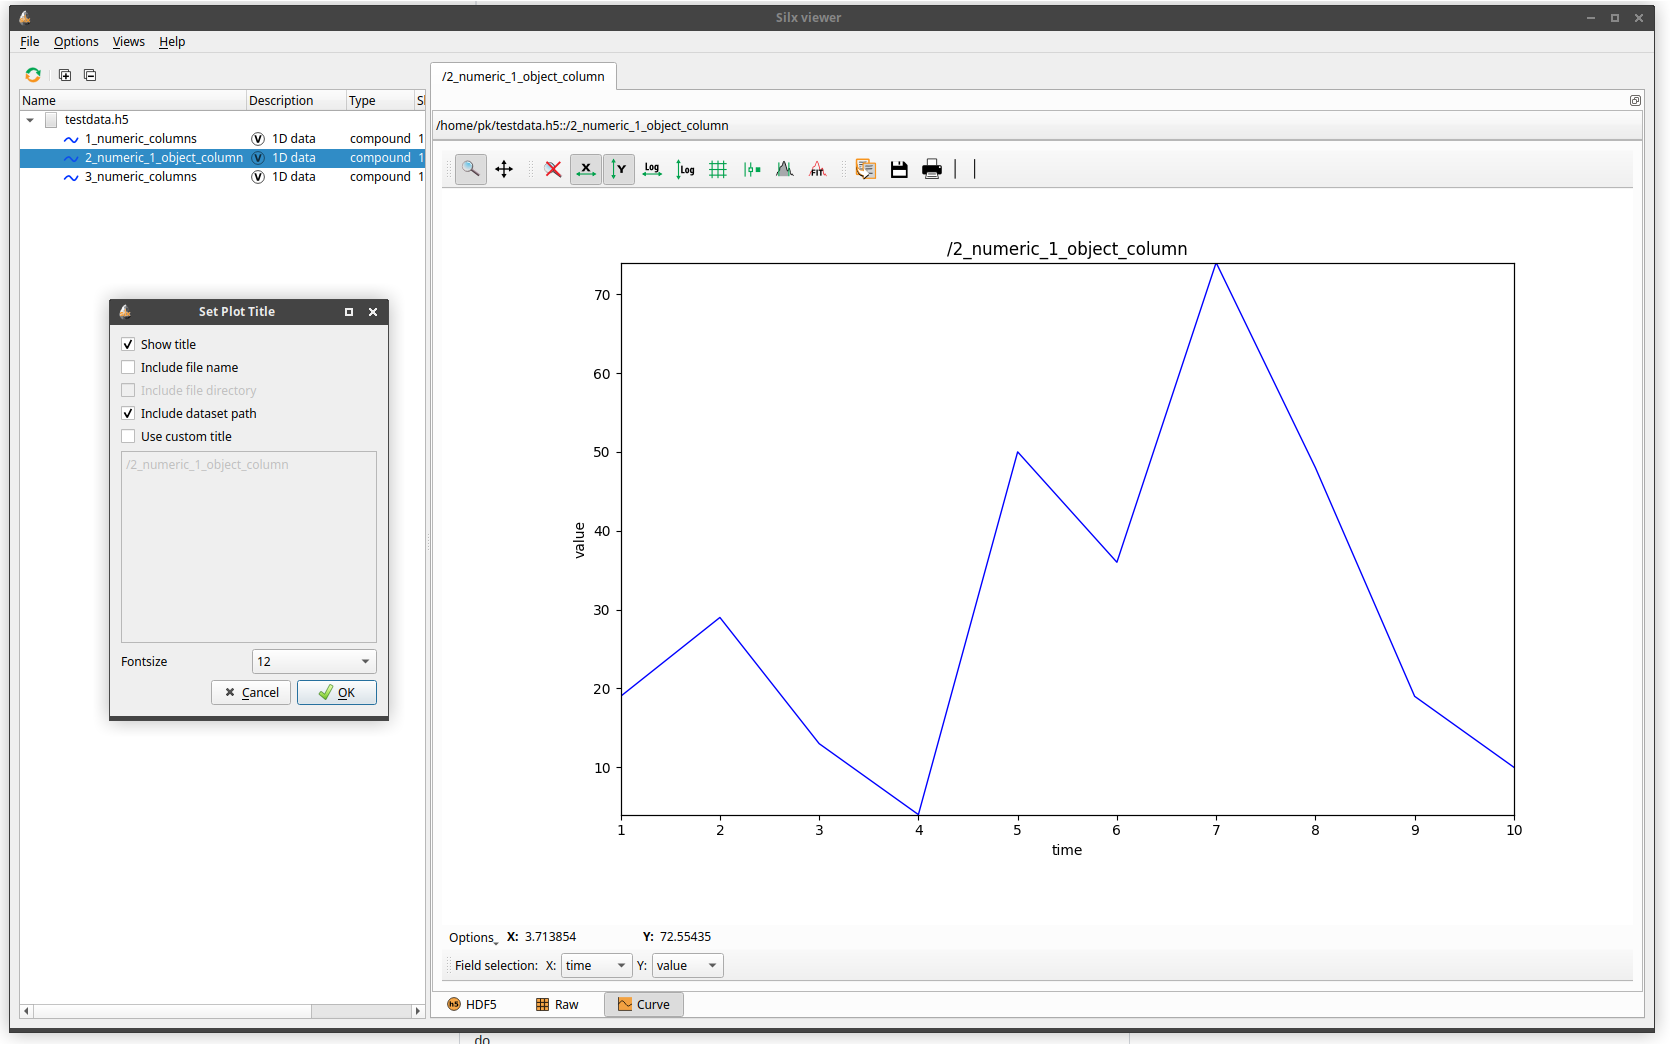
Task: Switch to the Raw view tab
Action: click(557, 1004)
